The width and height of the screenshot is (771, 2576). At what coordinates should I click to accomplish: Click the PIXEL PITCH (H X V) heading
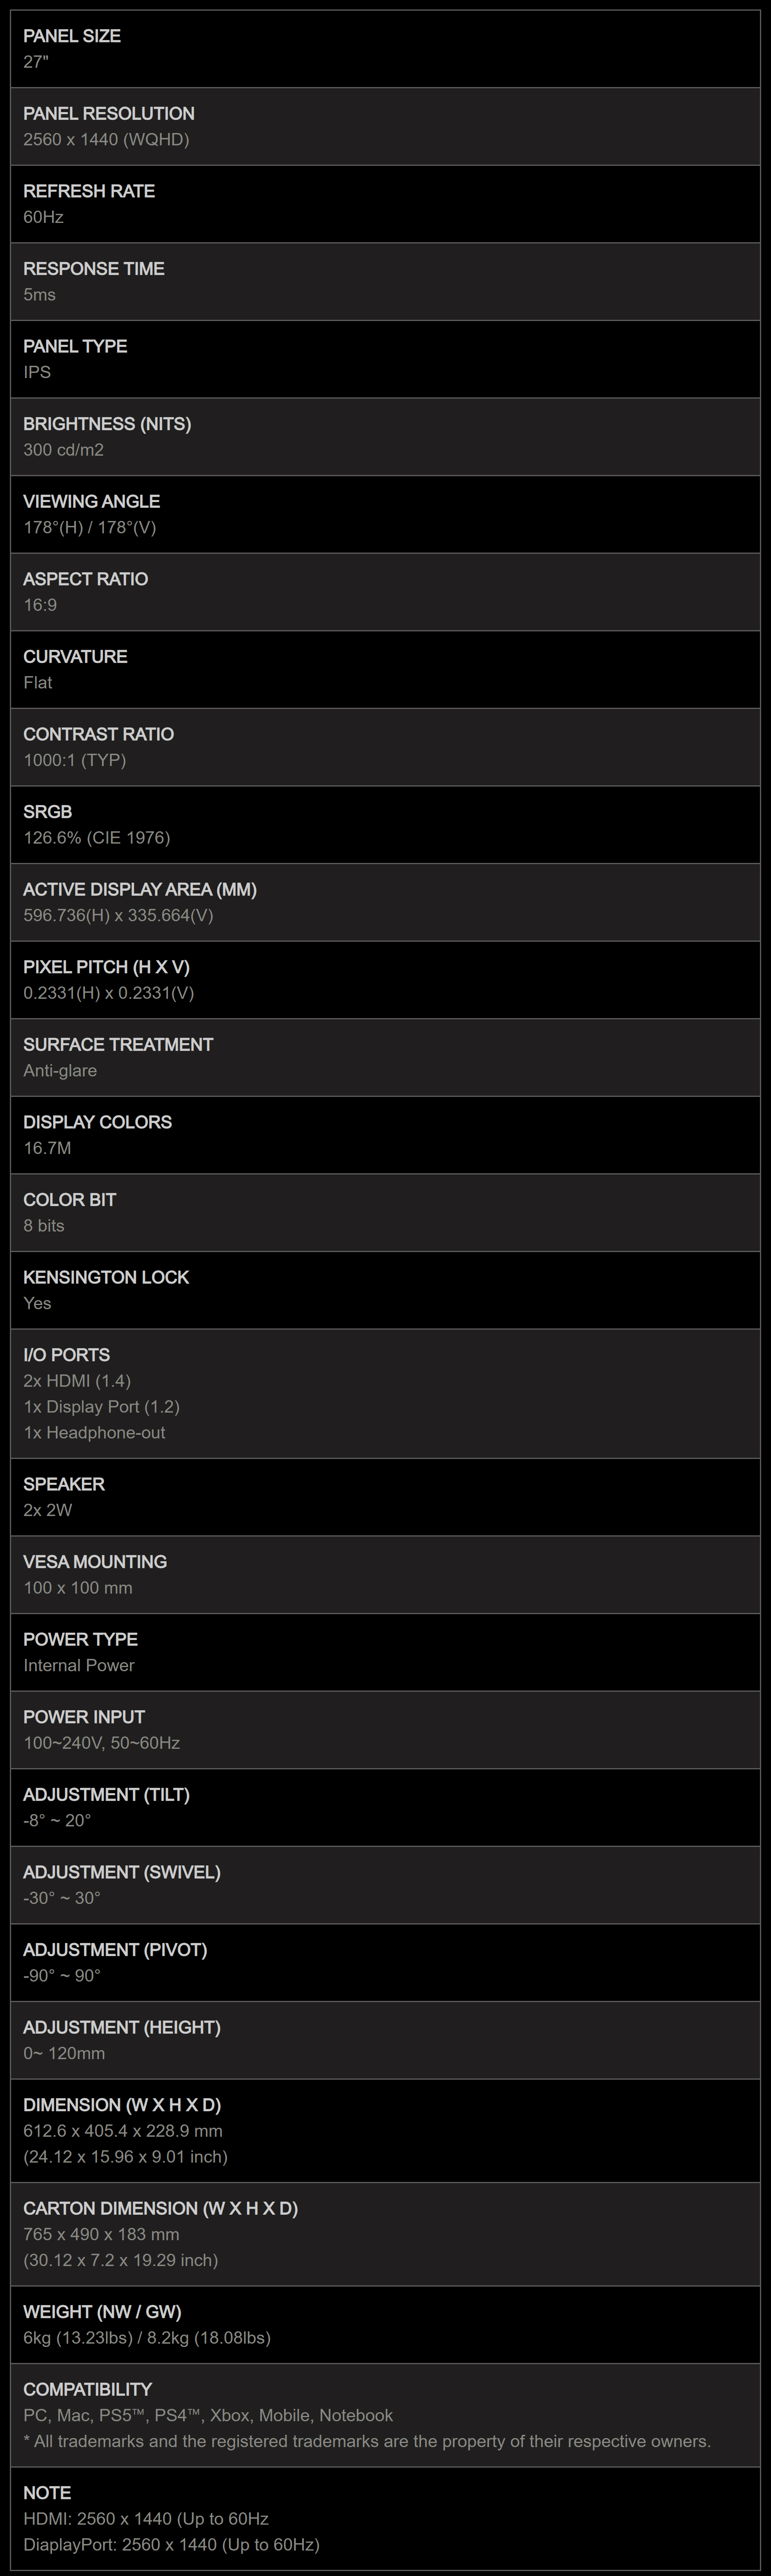pyautogui.click(x=106, y=967)
